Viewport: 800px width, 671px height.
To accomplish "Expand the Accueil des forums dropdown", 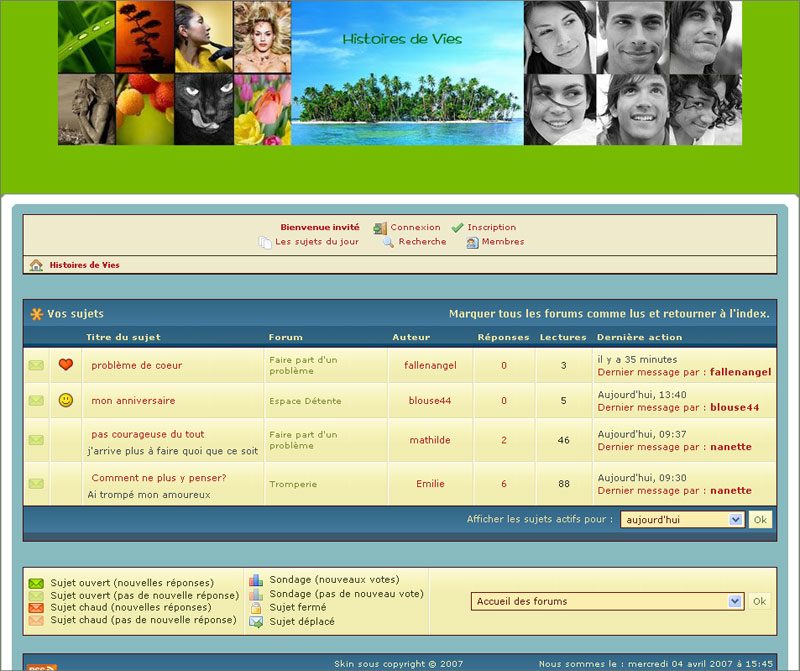I will [607, 601].
